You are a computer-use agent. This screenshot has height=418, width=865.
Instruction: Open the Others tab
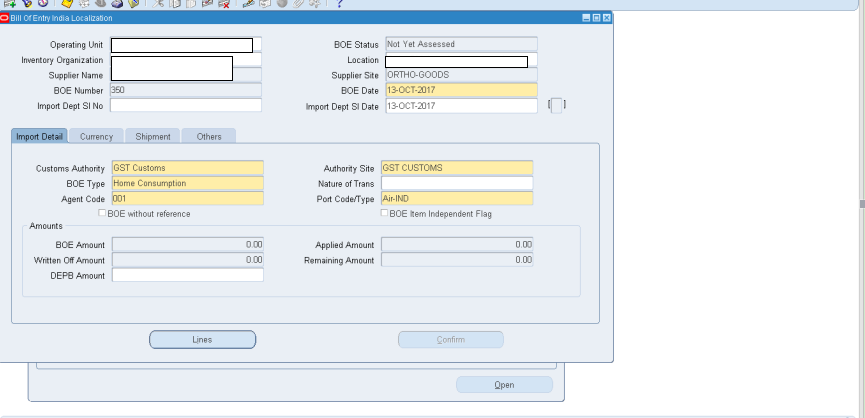[209, 137]
